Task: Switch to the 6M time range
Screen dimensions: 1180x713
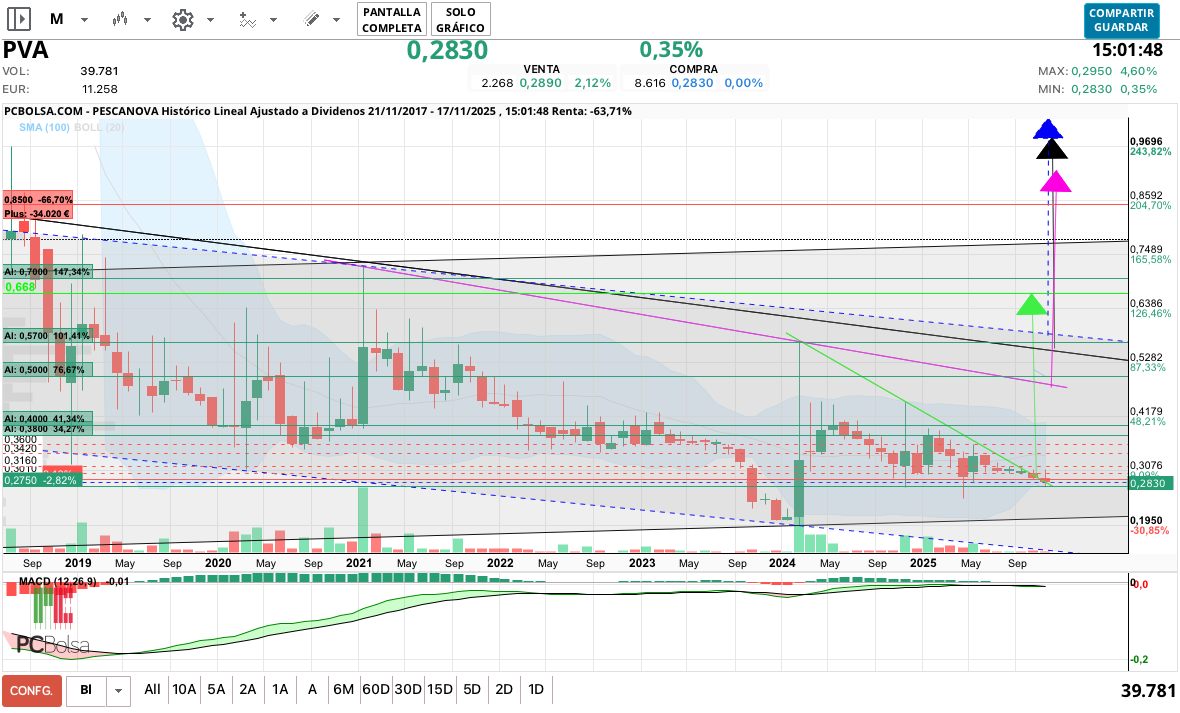Action: [x=344, y=689]
